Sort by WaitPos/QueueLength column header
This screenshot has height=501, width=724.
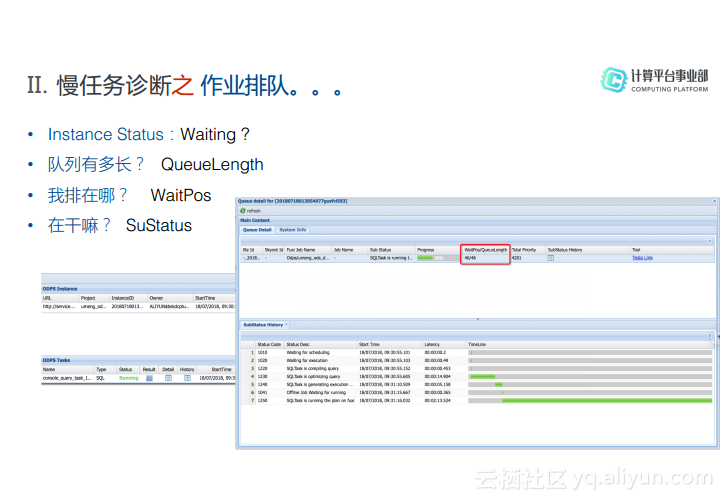(x=485, y=250)
